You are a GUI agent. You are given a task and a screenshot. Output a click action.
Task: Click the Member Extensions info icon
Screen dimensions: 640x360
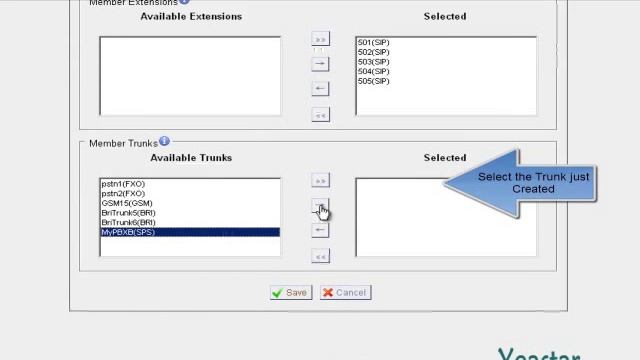click(x=184, y=1)
